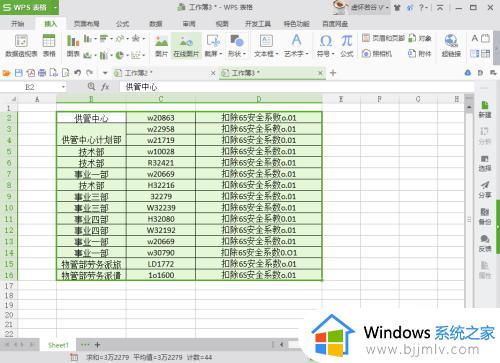Insert a 超链接 hyperlink

pyautogui.click(x=451, y=46)
